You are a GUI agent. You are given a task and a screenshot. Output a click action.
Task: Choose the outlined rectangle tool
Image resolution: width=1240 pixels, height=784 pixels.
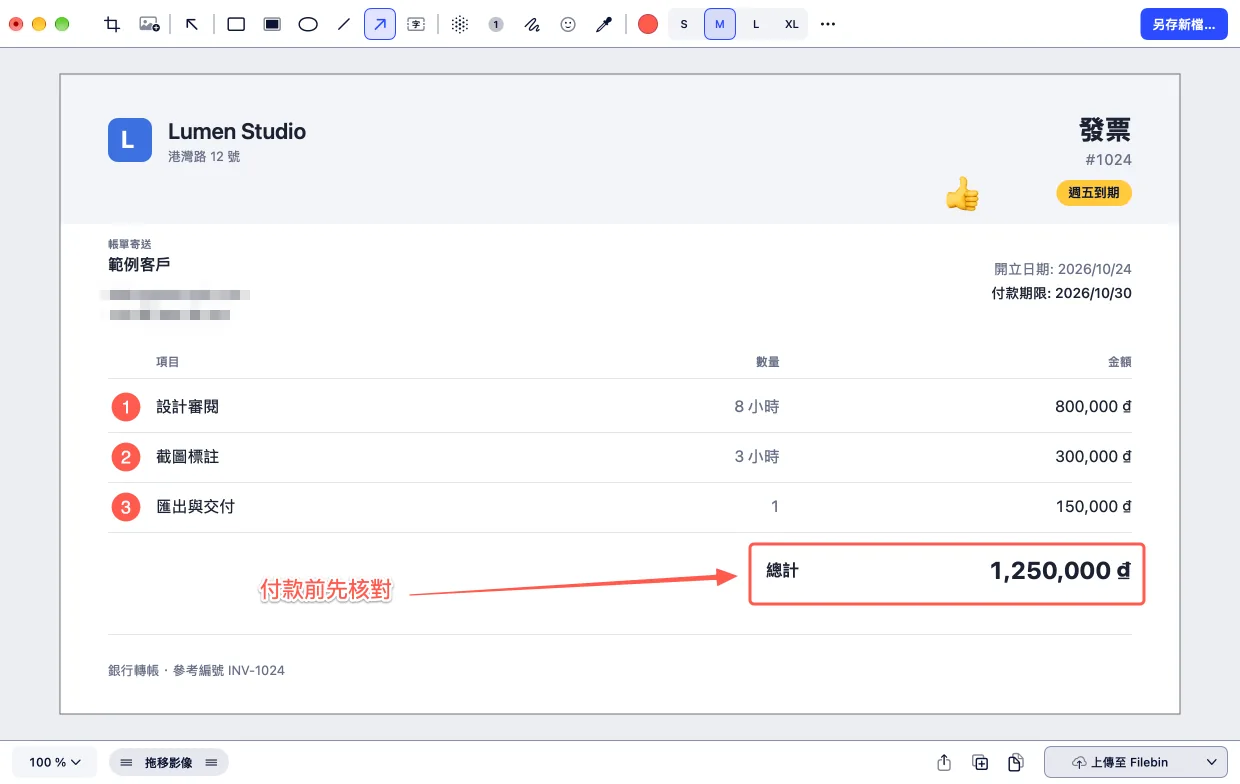tap(236, 24)
